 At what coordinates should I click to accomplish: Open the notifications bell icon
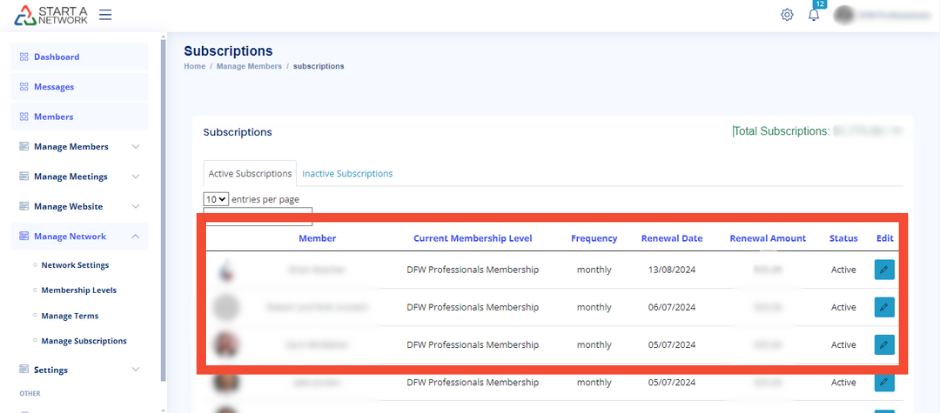point(813,15)
